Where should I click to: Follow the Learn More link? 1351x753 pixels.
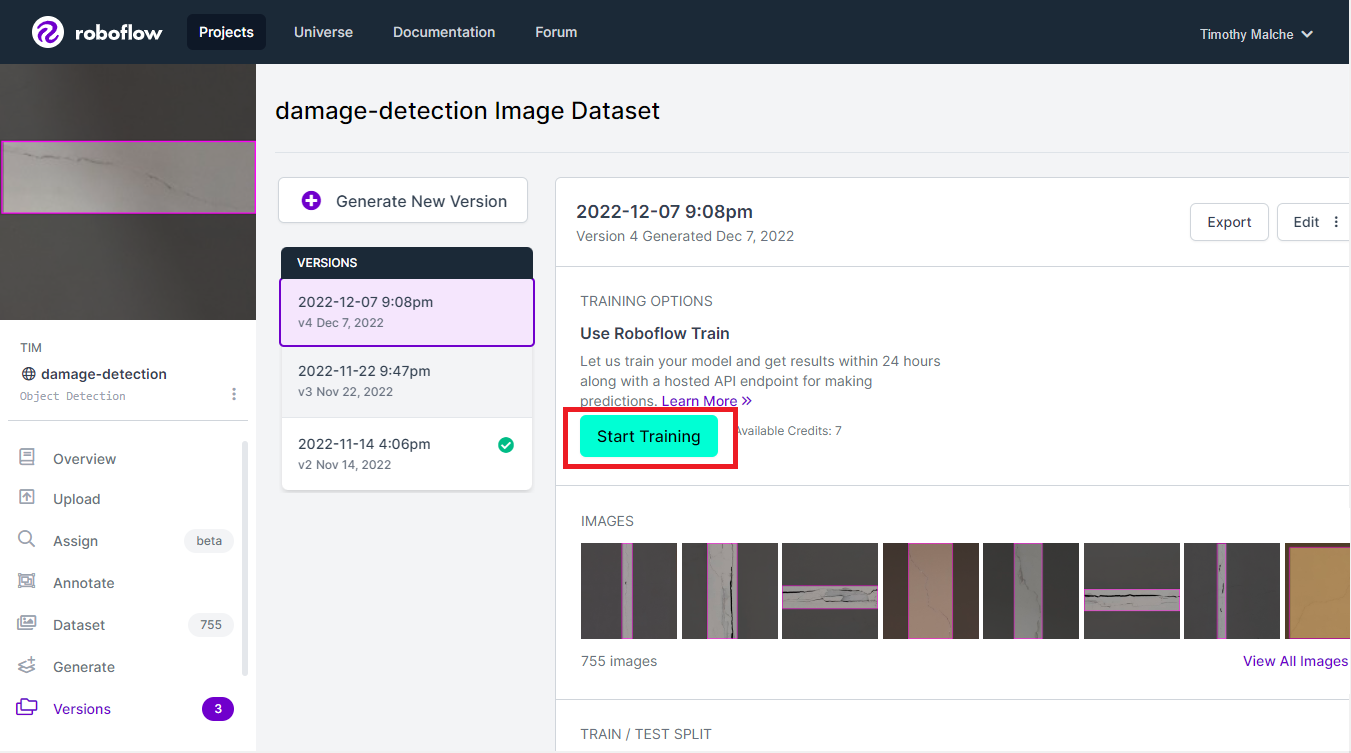point(706,401)
